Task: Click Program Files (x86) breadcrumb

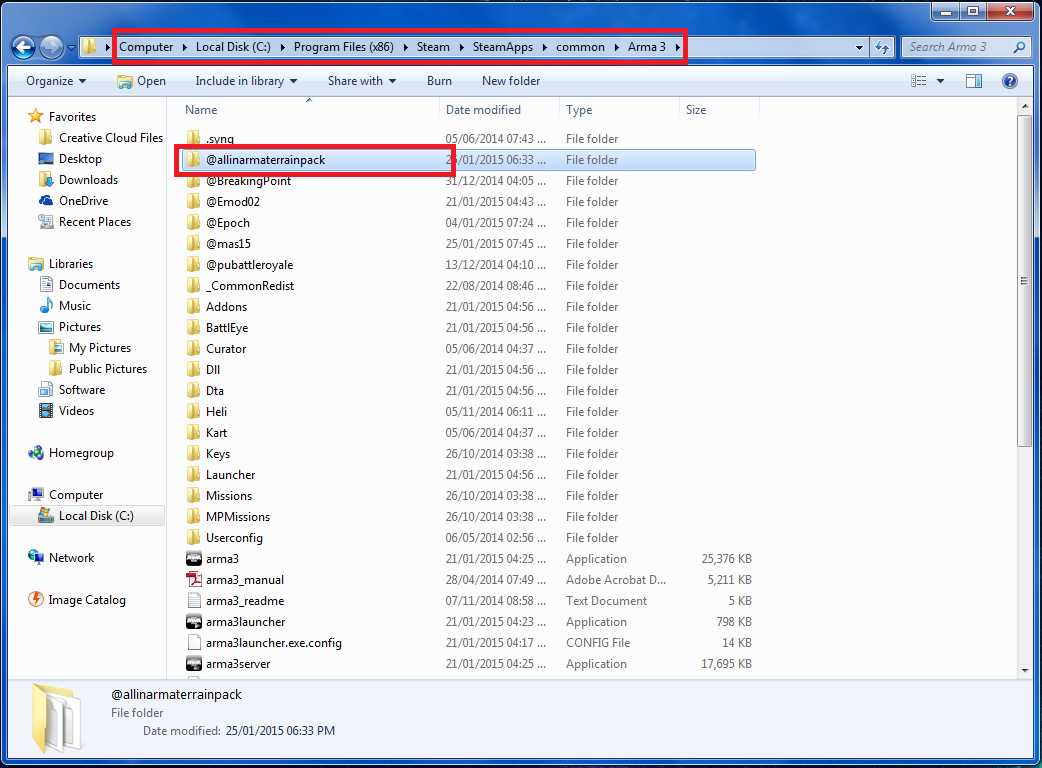Action: [344, 47]
